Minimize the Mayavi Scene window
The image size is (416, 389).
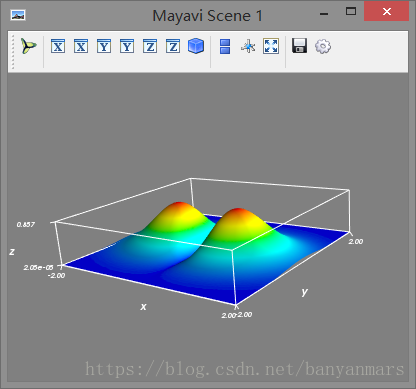click(x=324, y=14)
